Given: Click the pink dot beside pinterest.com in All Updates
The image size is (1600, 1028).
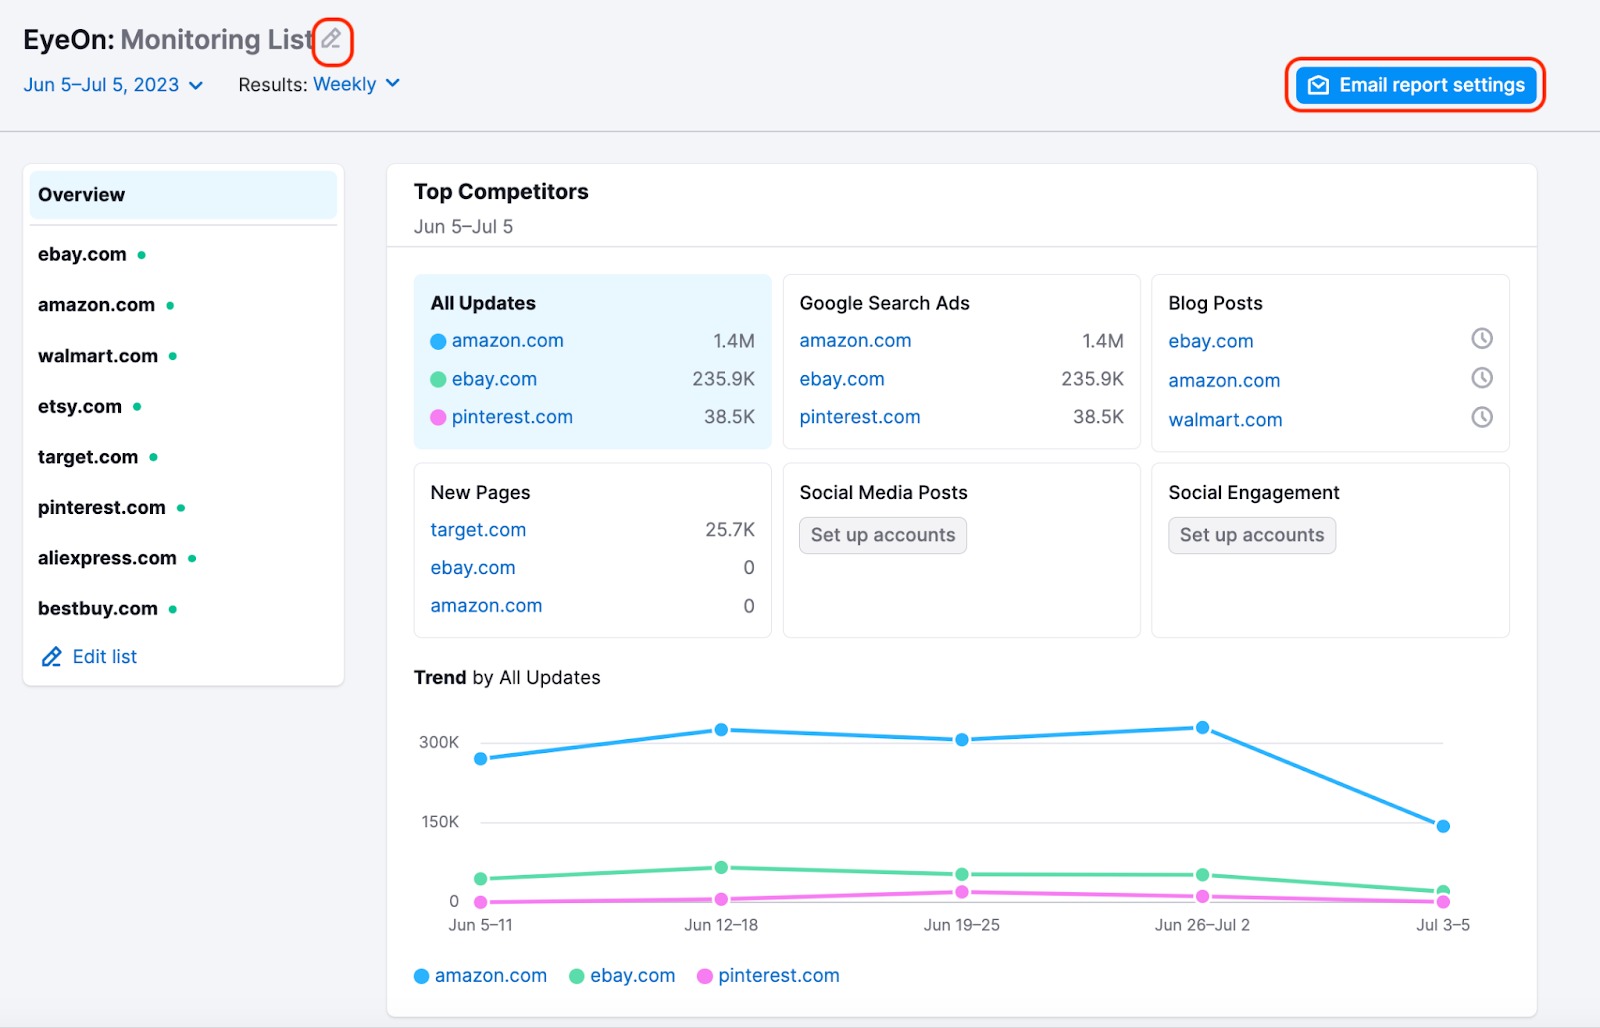Looking at the screenshot, I should [x=438, y=417].
